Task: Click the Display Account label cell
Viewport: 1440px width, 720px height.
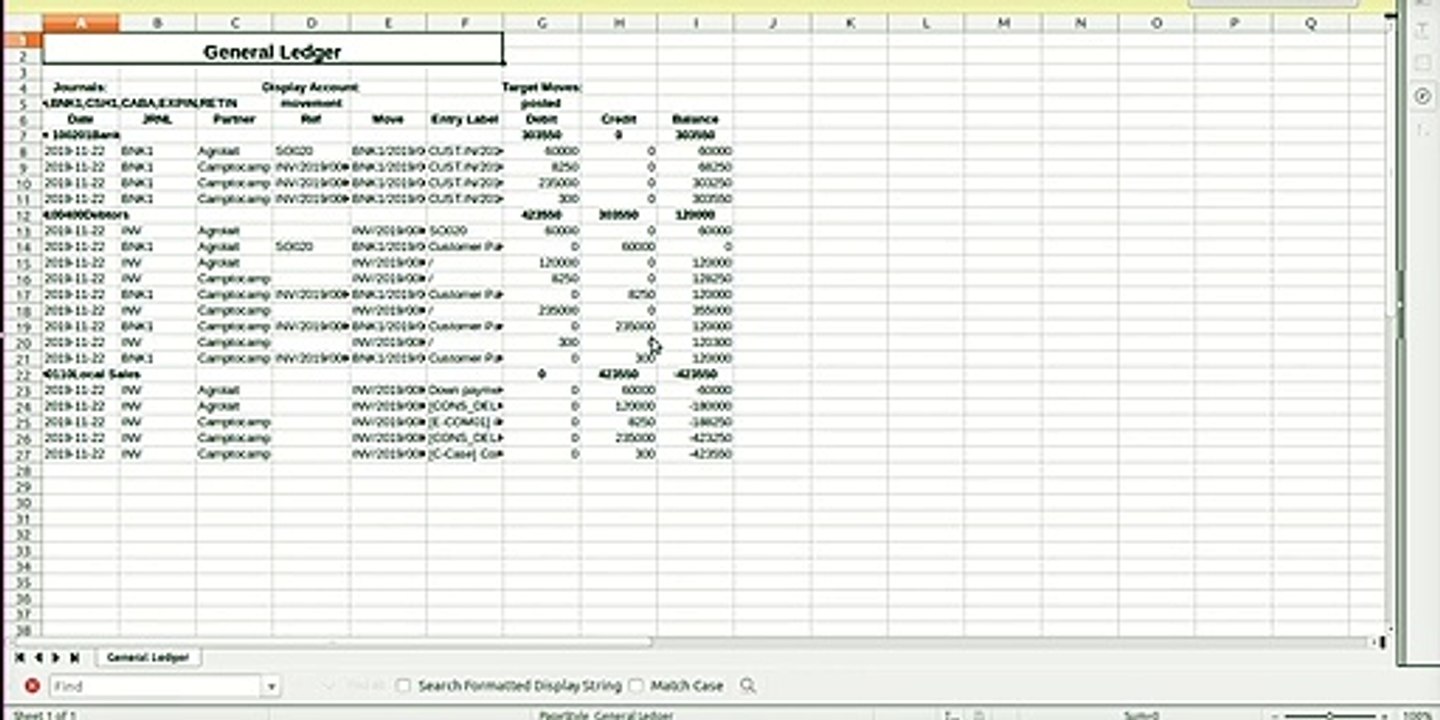Action: click(x=311, y=87)
